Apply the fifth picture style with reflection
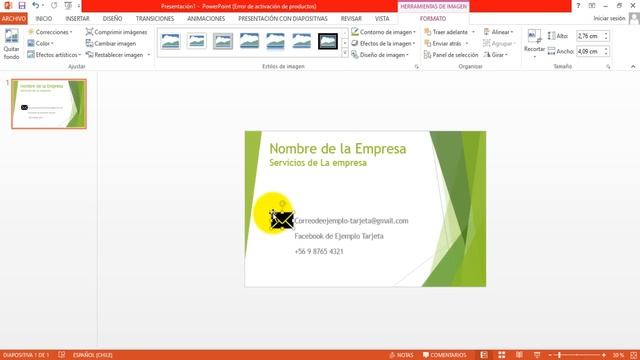Screen dimensions: 640x360 276,41
